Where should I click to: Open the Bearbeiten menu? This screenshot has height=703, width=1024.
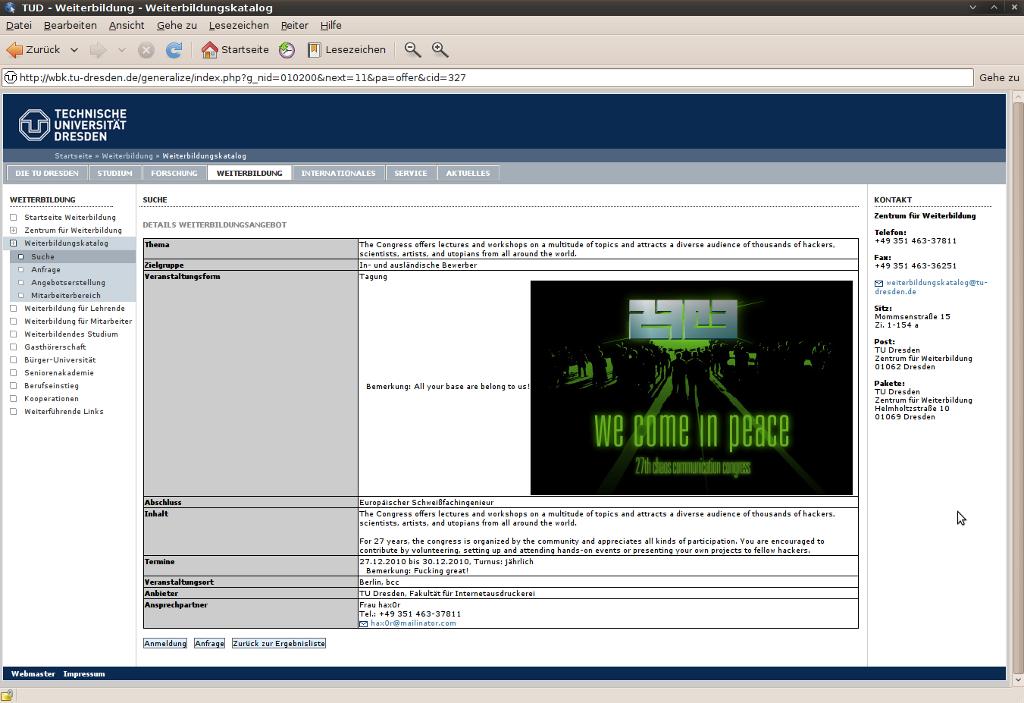pos(70,25)
